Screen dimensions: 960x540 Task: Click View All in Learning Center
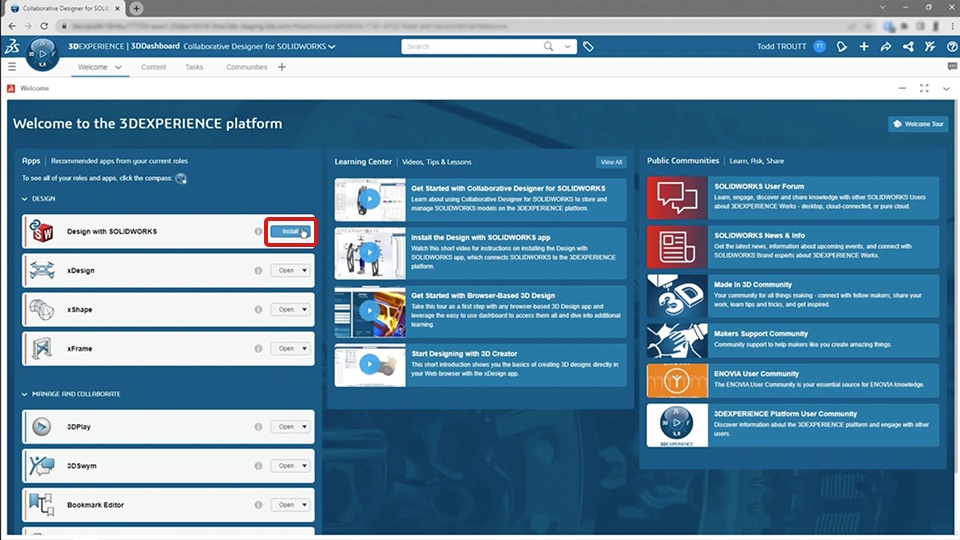coord(611,162)
